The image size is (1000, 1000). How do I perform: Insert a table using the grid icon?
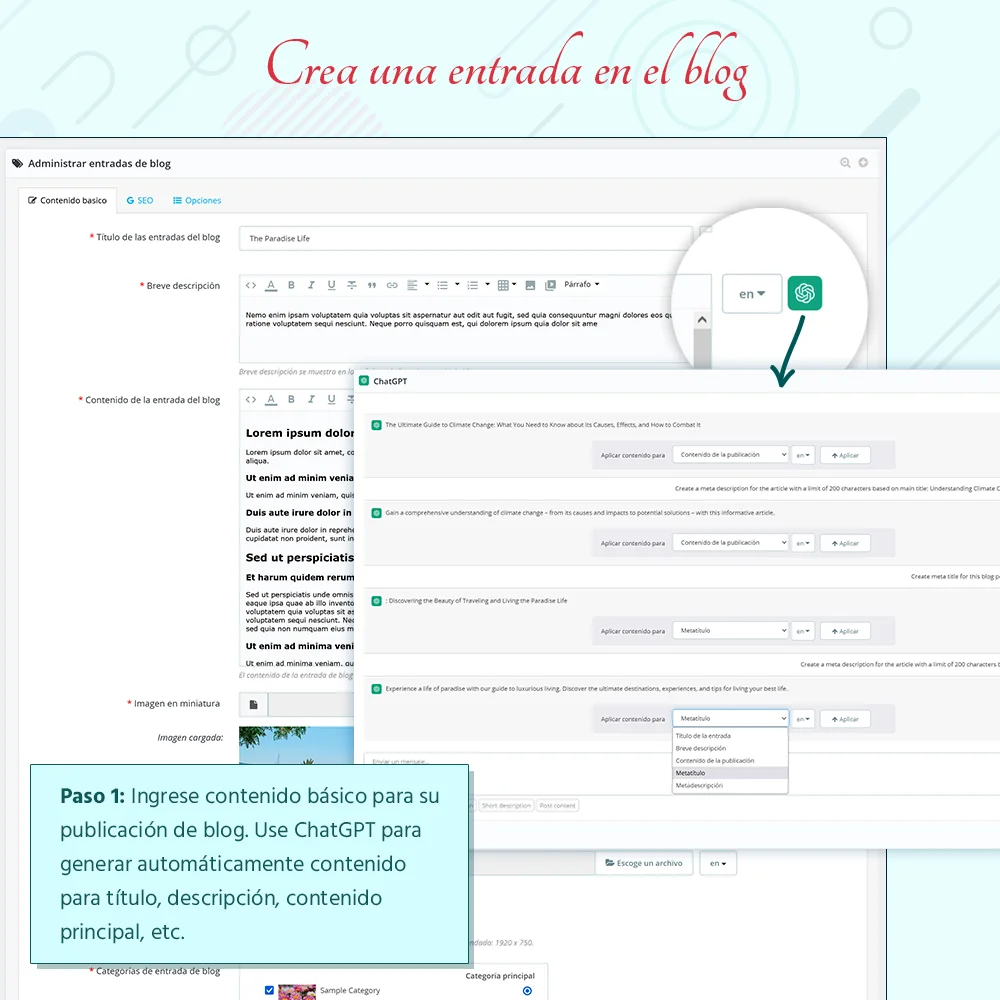(505, 285)
